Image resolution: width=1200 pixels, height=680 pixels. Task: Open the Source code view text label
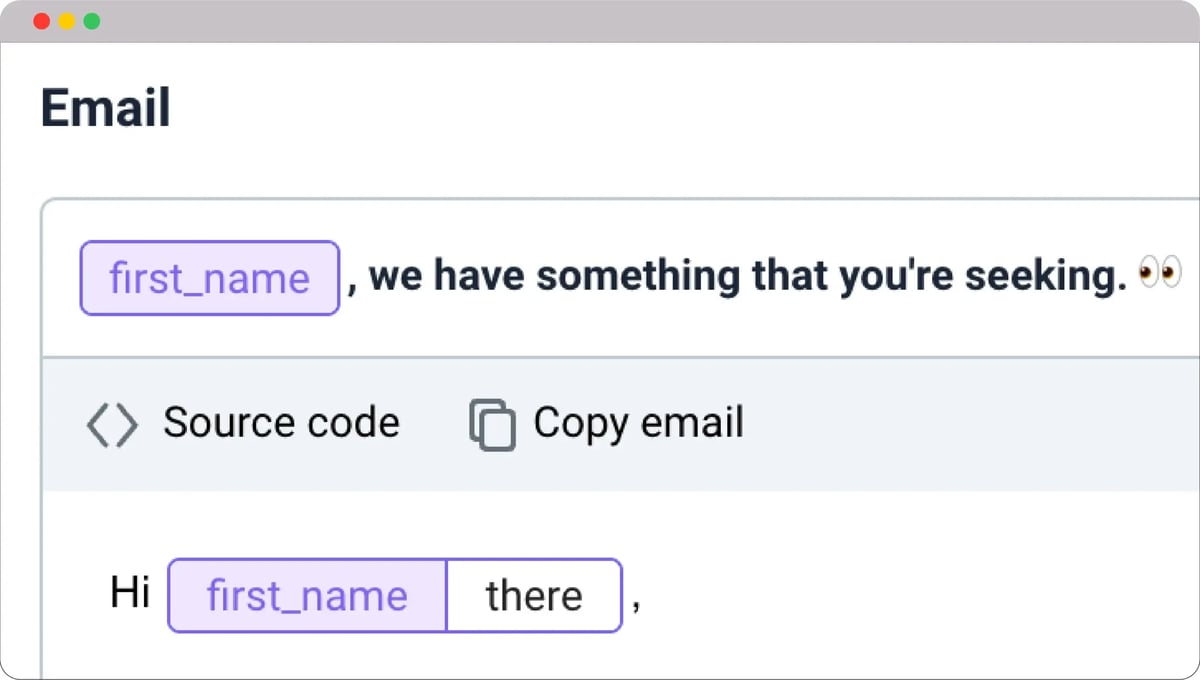pyautogui.click(x=281, y=423)
